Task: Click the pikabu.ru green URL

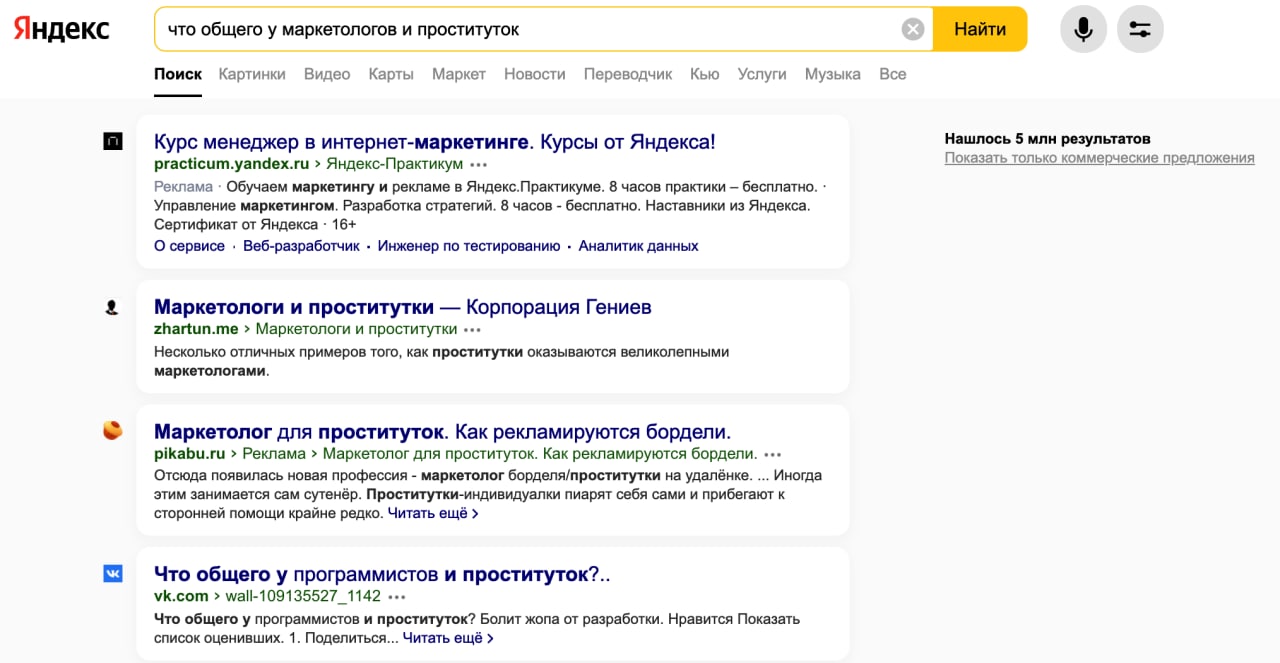Action: [x=189, y=454]
